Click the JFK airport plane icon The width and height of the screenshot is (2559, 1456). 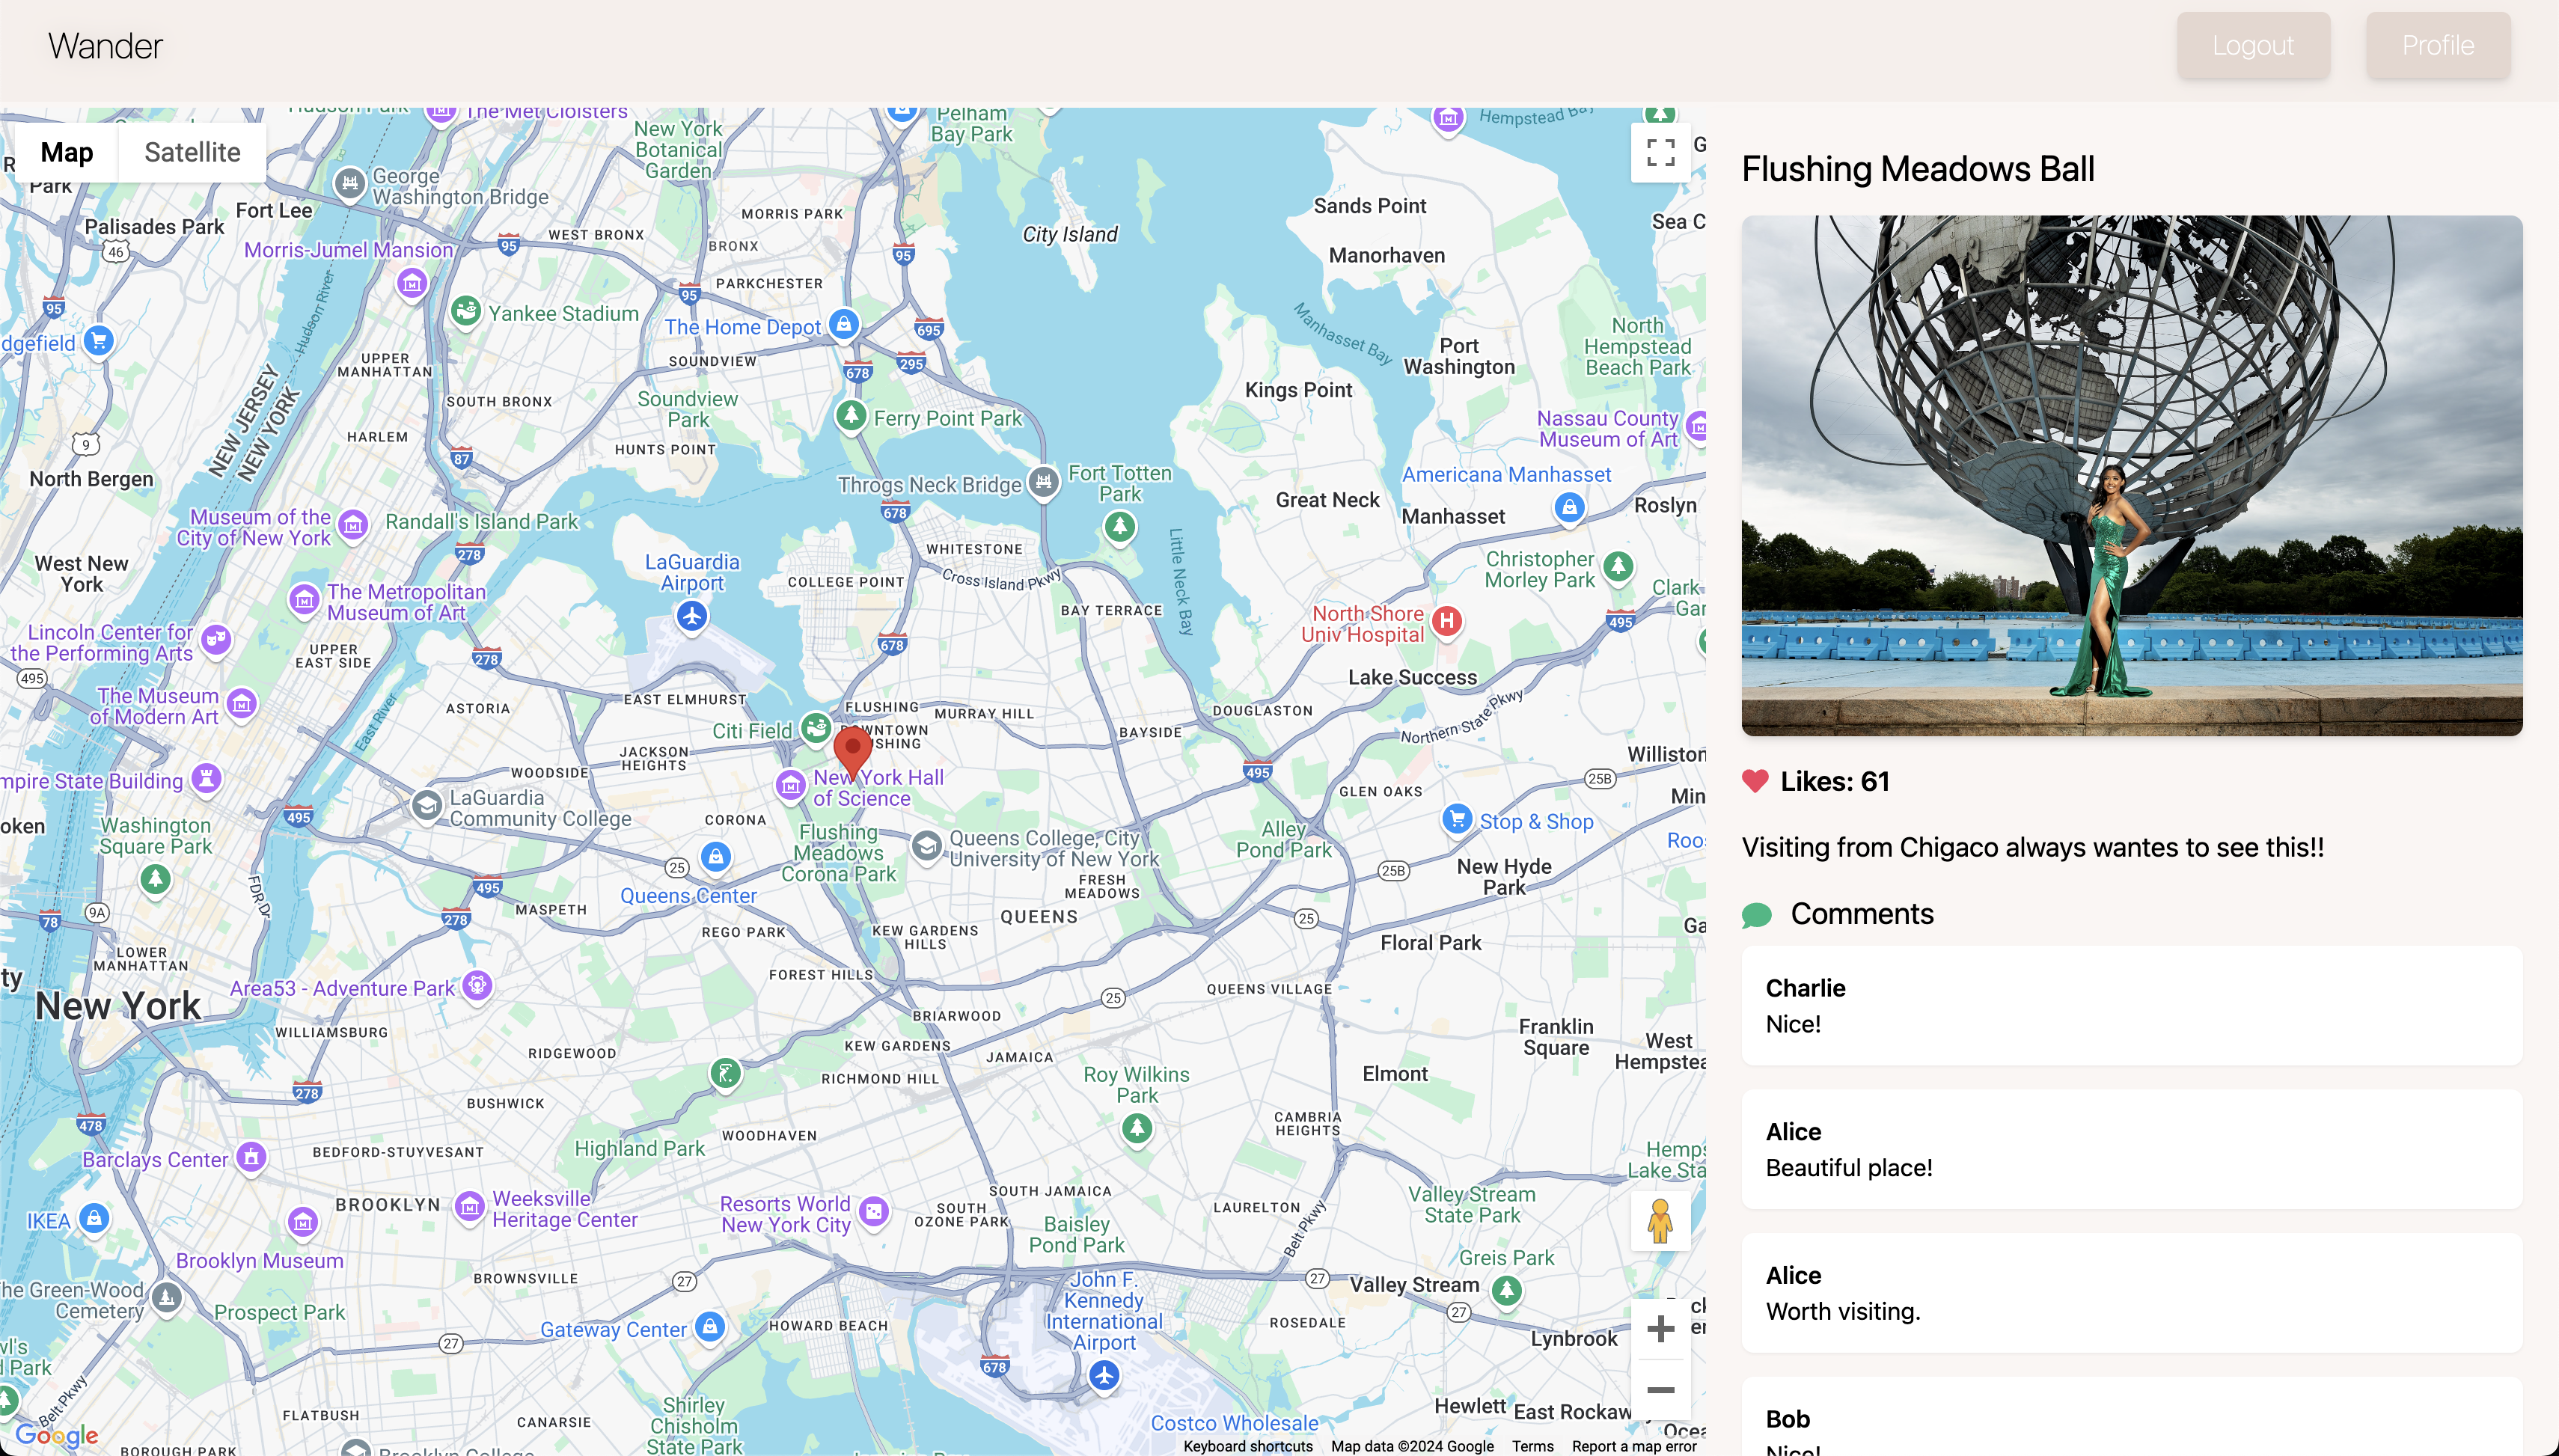click(x=1103, y=1376)
